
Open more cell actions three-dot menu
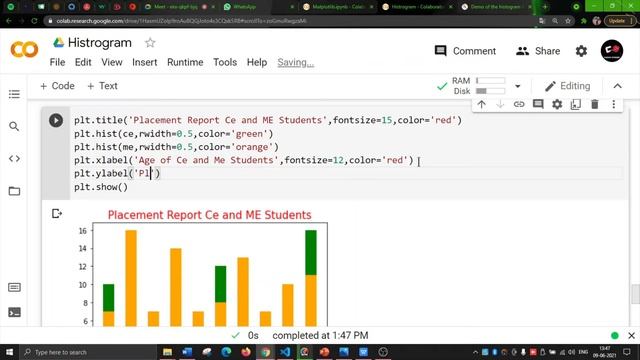613,104
